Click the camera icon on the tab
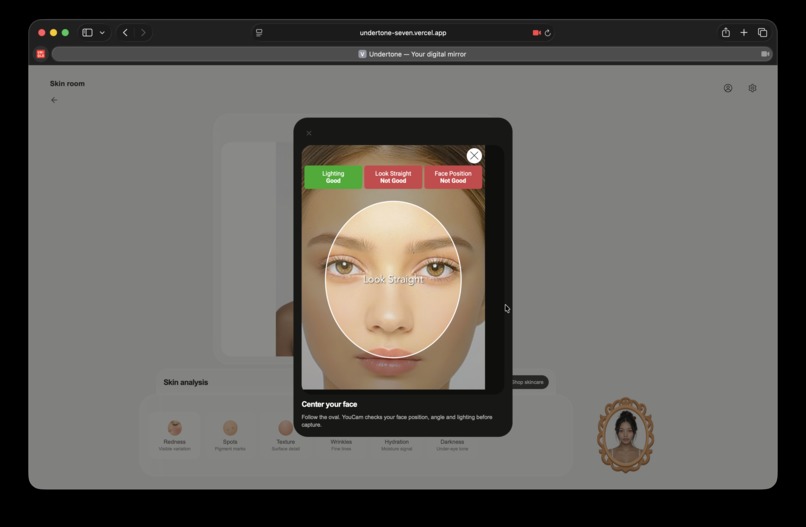 point(765,54)
